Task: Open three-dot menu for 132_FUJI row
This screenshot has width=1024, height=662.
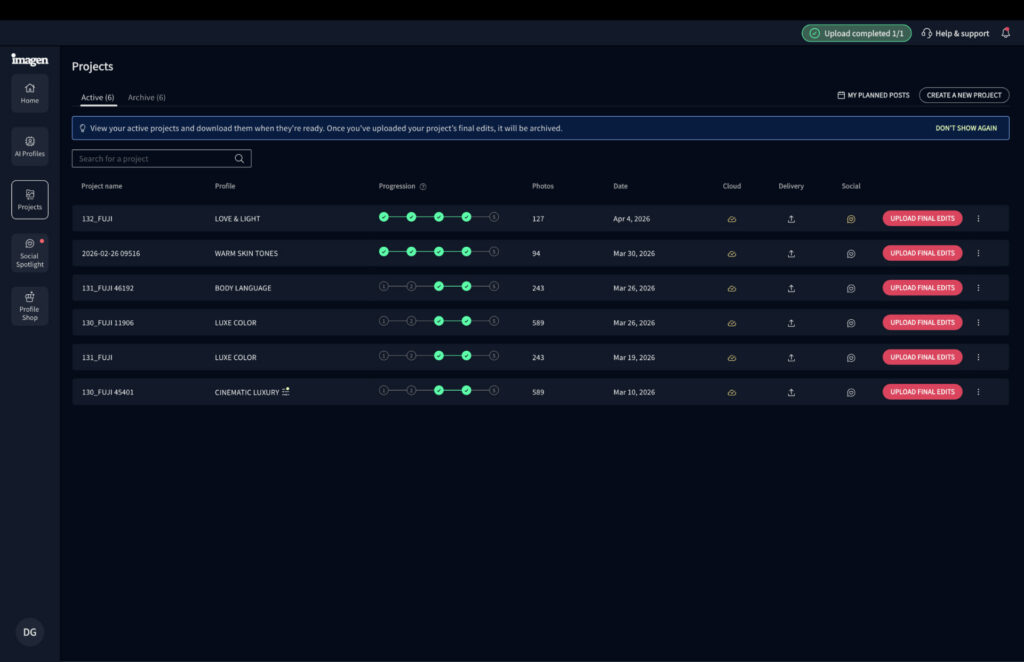Action: (x=978, y=219)
